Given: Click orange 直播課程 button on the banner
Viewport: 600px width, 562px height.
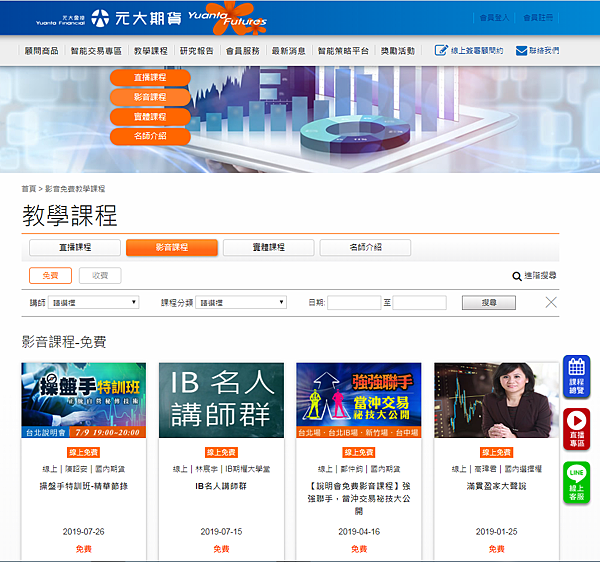Looking at the screenshot, I should (150, 77).
